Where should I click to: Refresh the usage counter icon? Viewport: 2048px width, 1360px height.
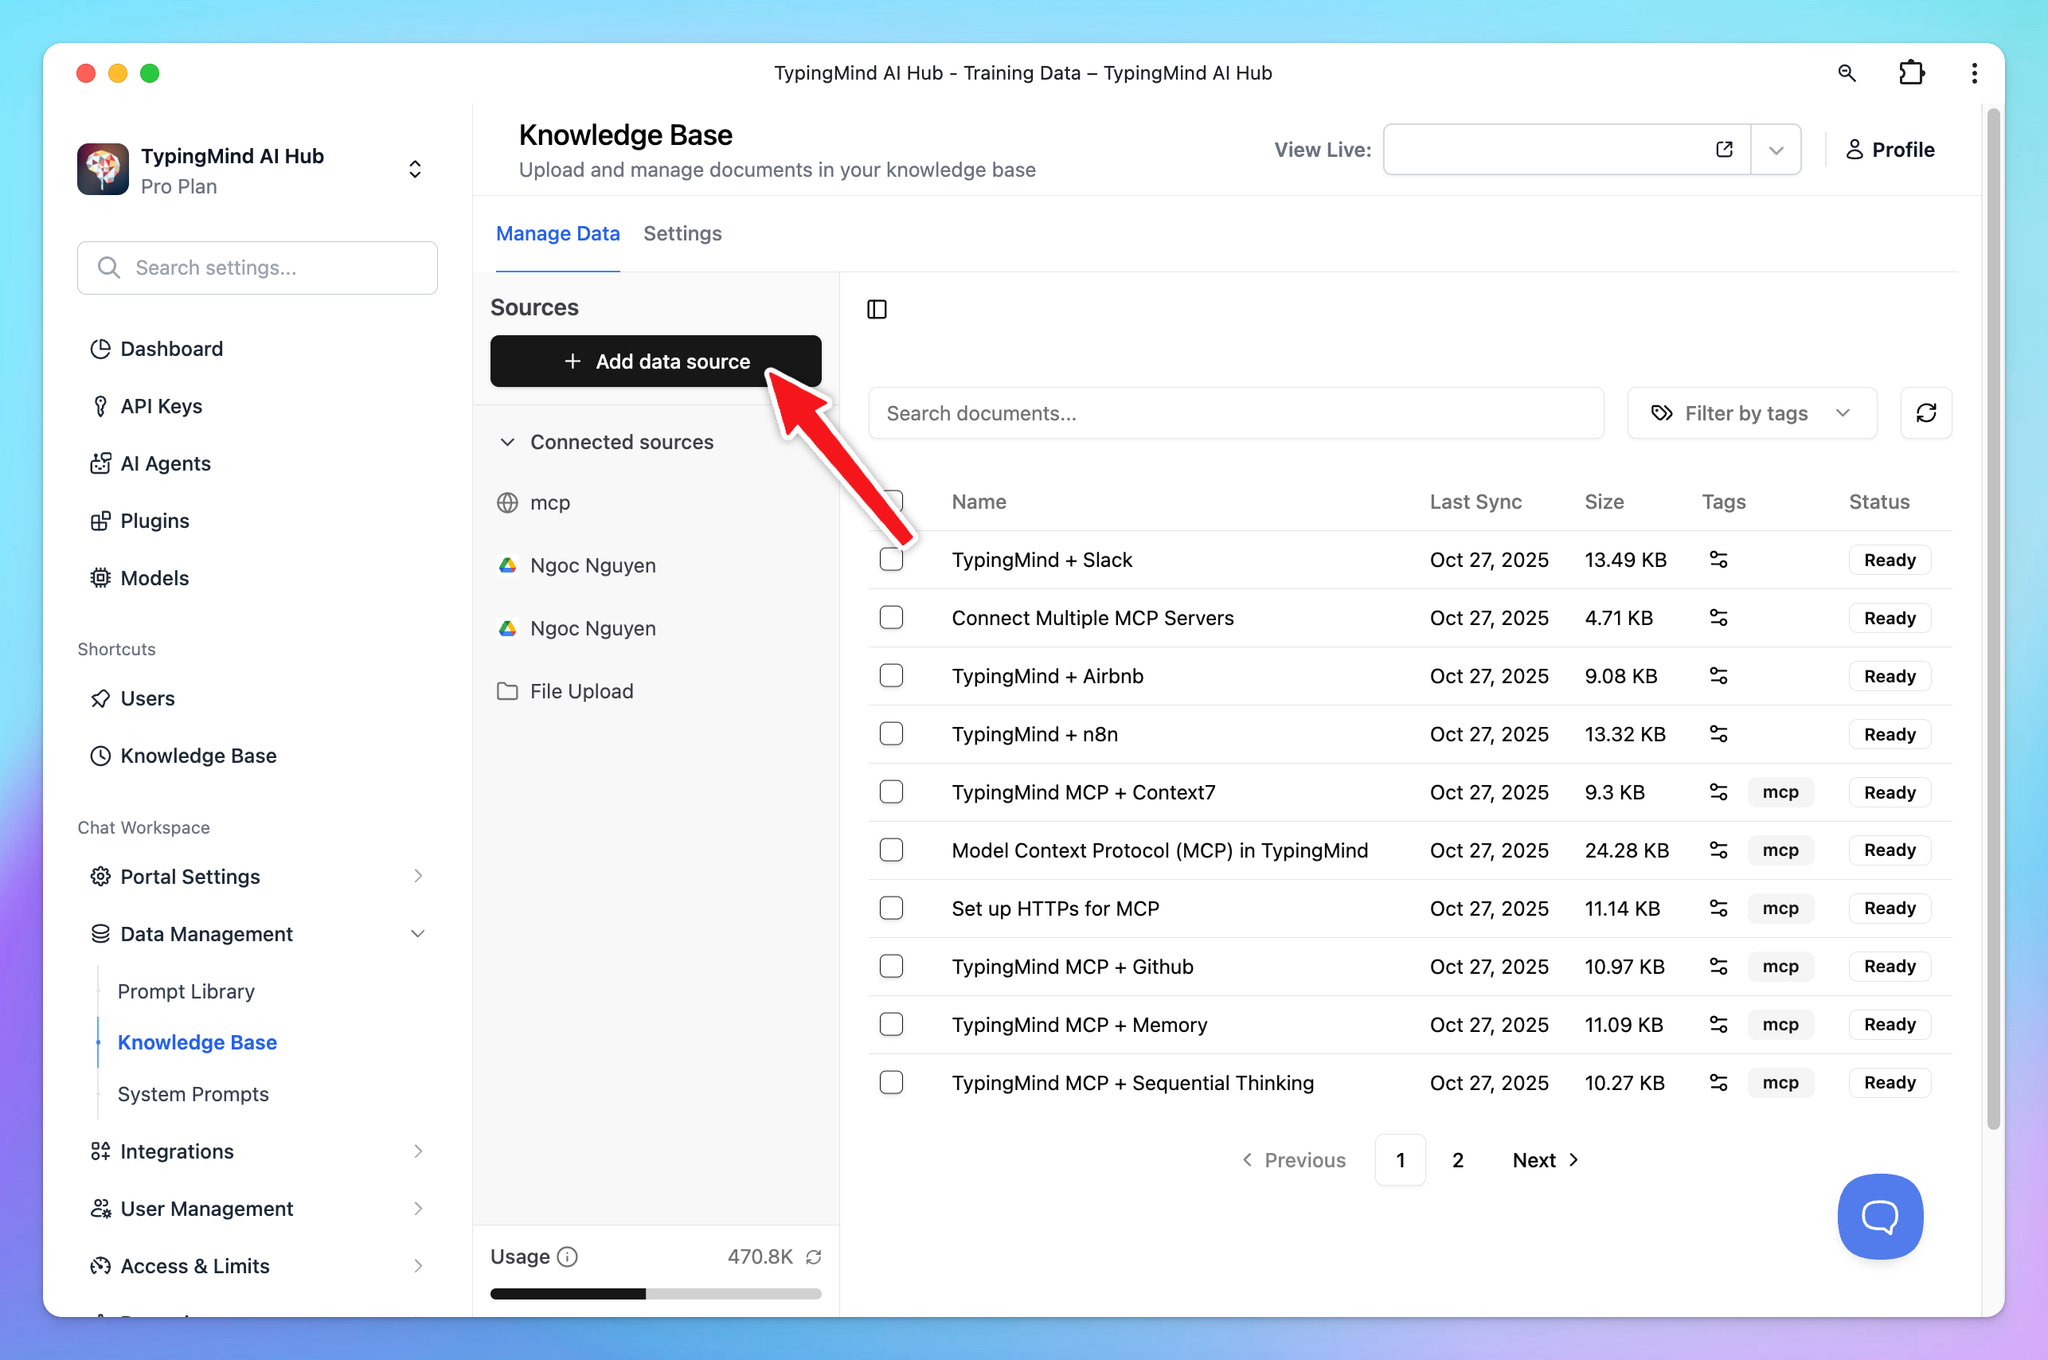click(x=814, y=1257)
